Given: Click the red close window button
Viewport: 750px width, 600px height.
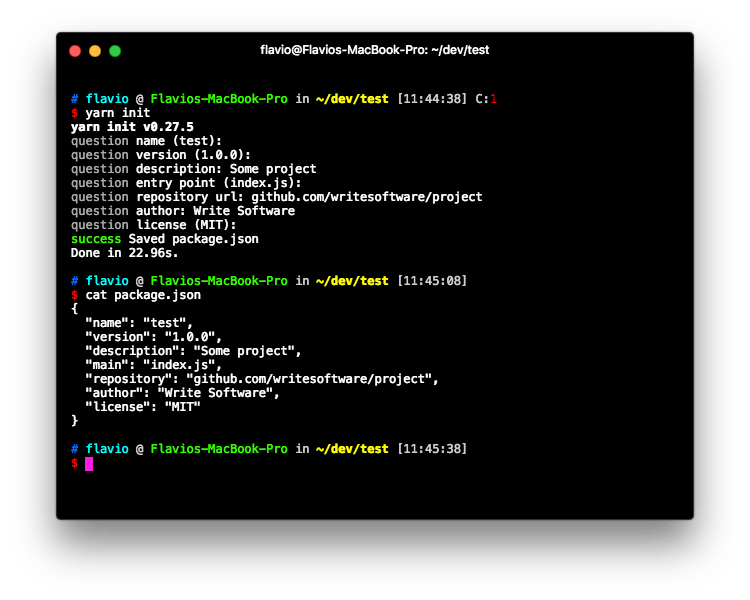Looking at the screenshot, I should click(75, 51).
